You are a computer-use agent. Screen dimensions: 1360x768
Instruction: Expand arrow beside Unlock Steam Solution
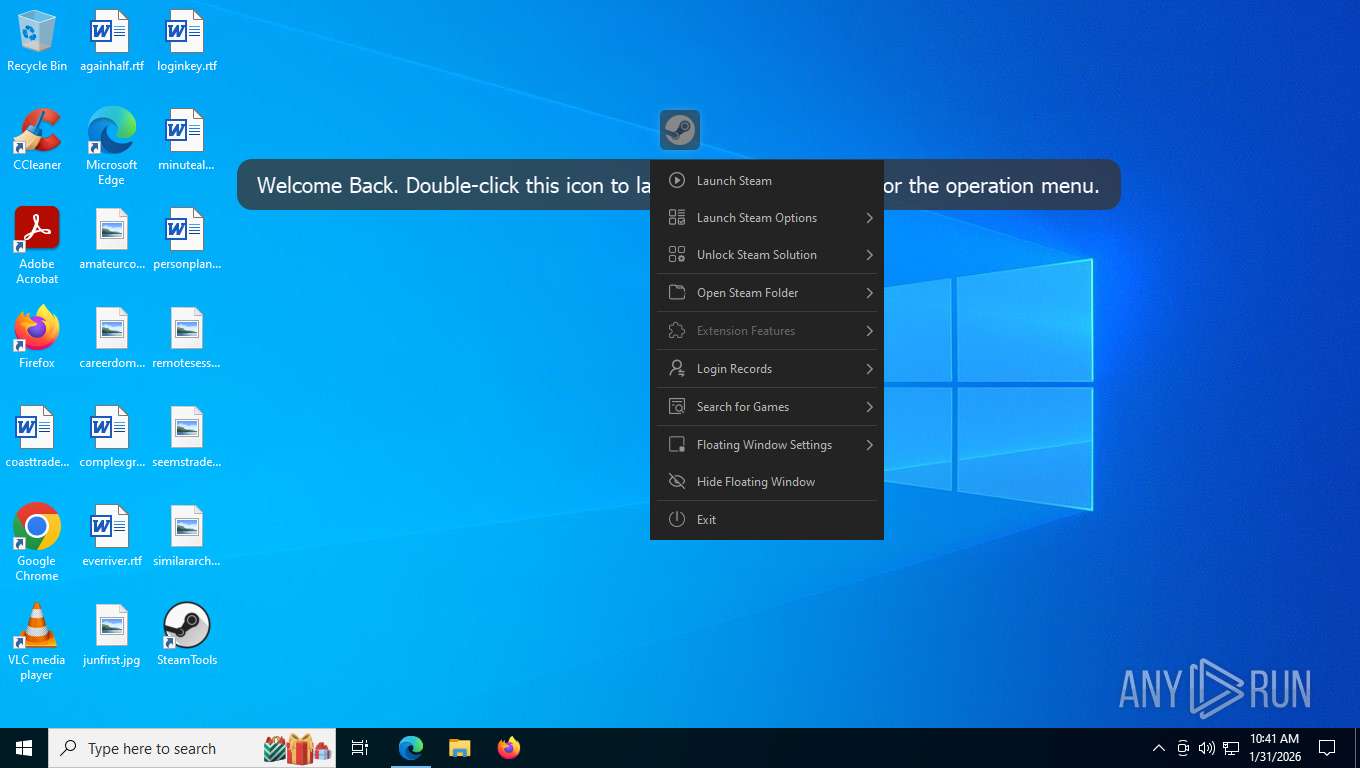pyautogui.click(x=869, y=255)
